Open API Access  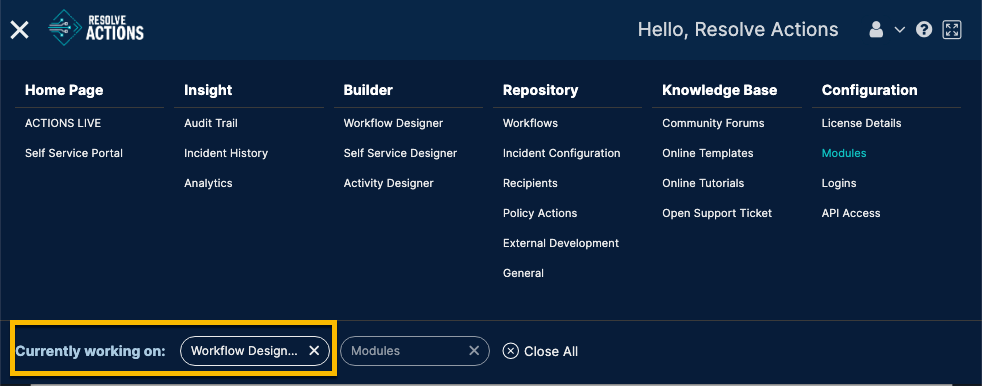pyautogui.click(x=850, y=214)
